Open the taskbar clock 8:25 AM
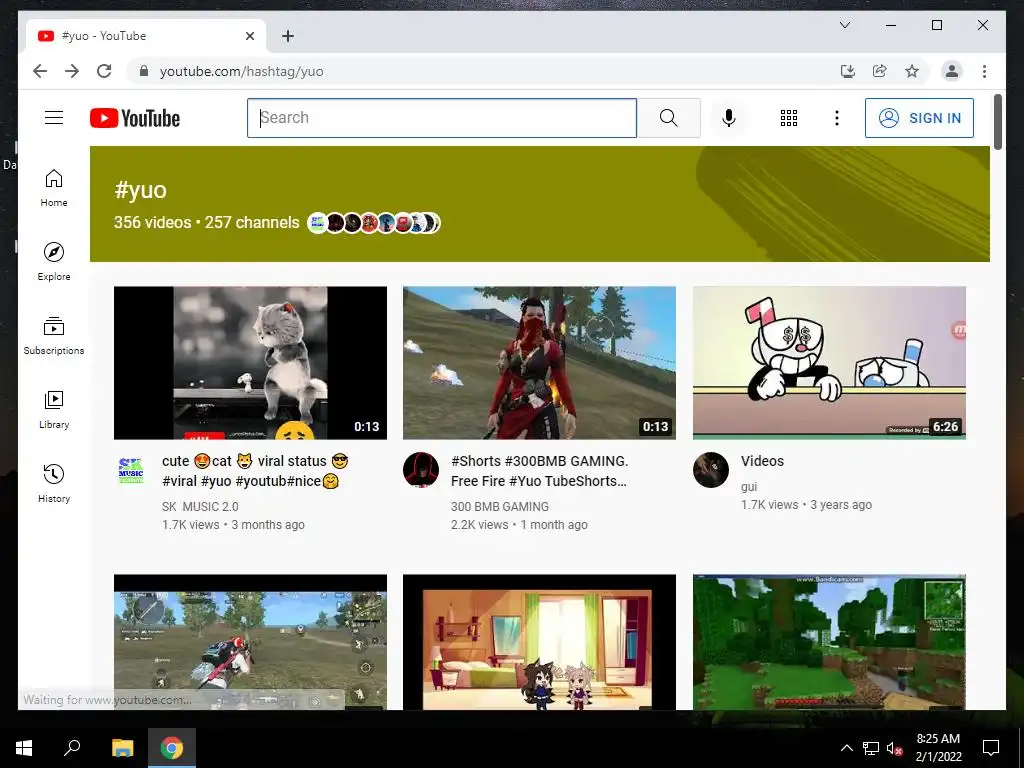 (x=938, y=748)
